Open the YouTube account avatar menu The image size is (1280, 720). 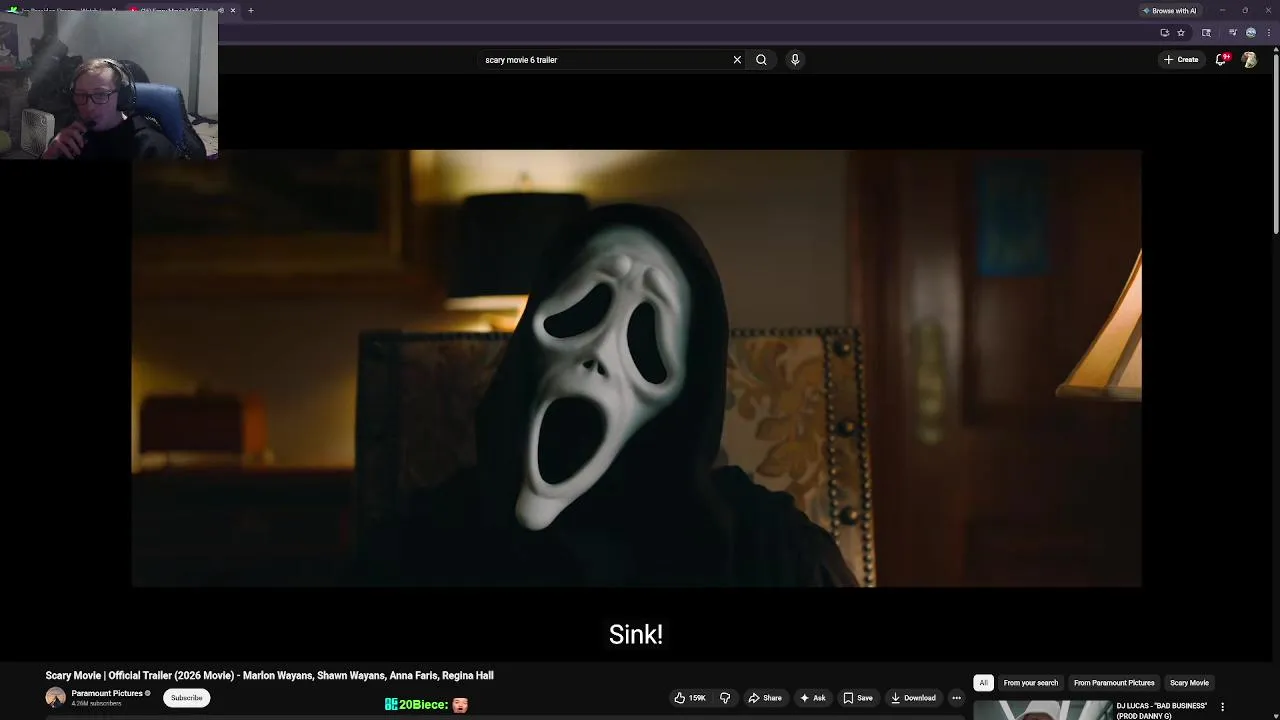[x=1249, y=60]
